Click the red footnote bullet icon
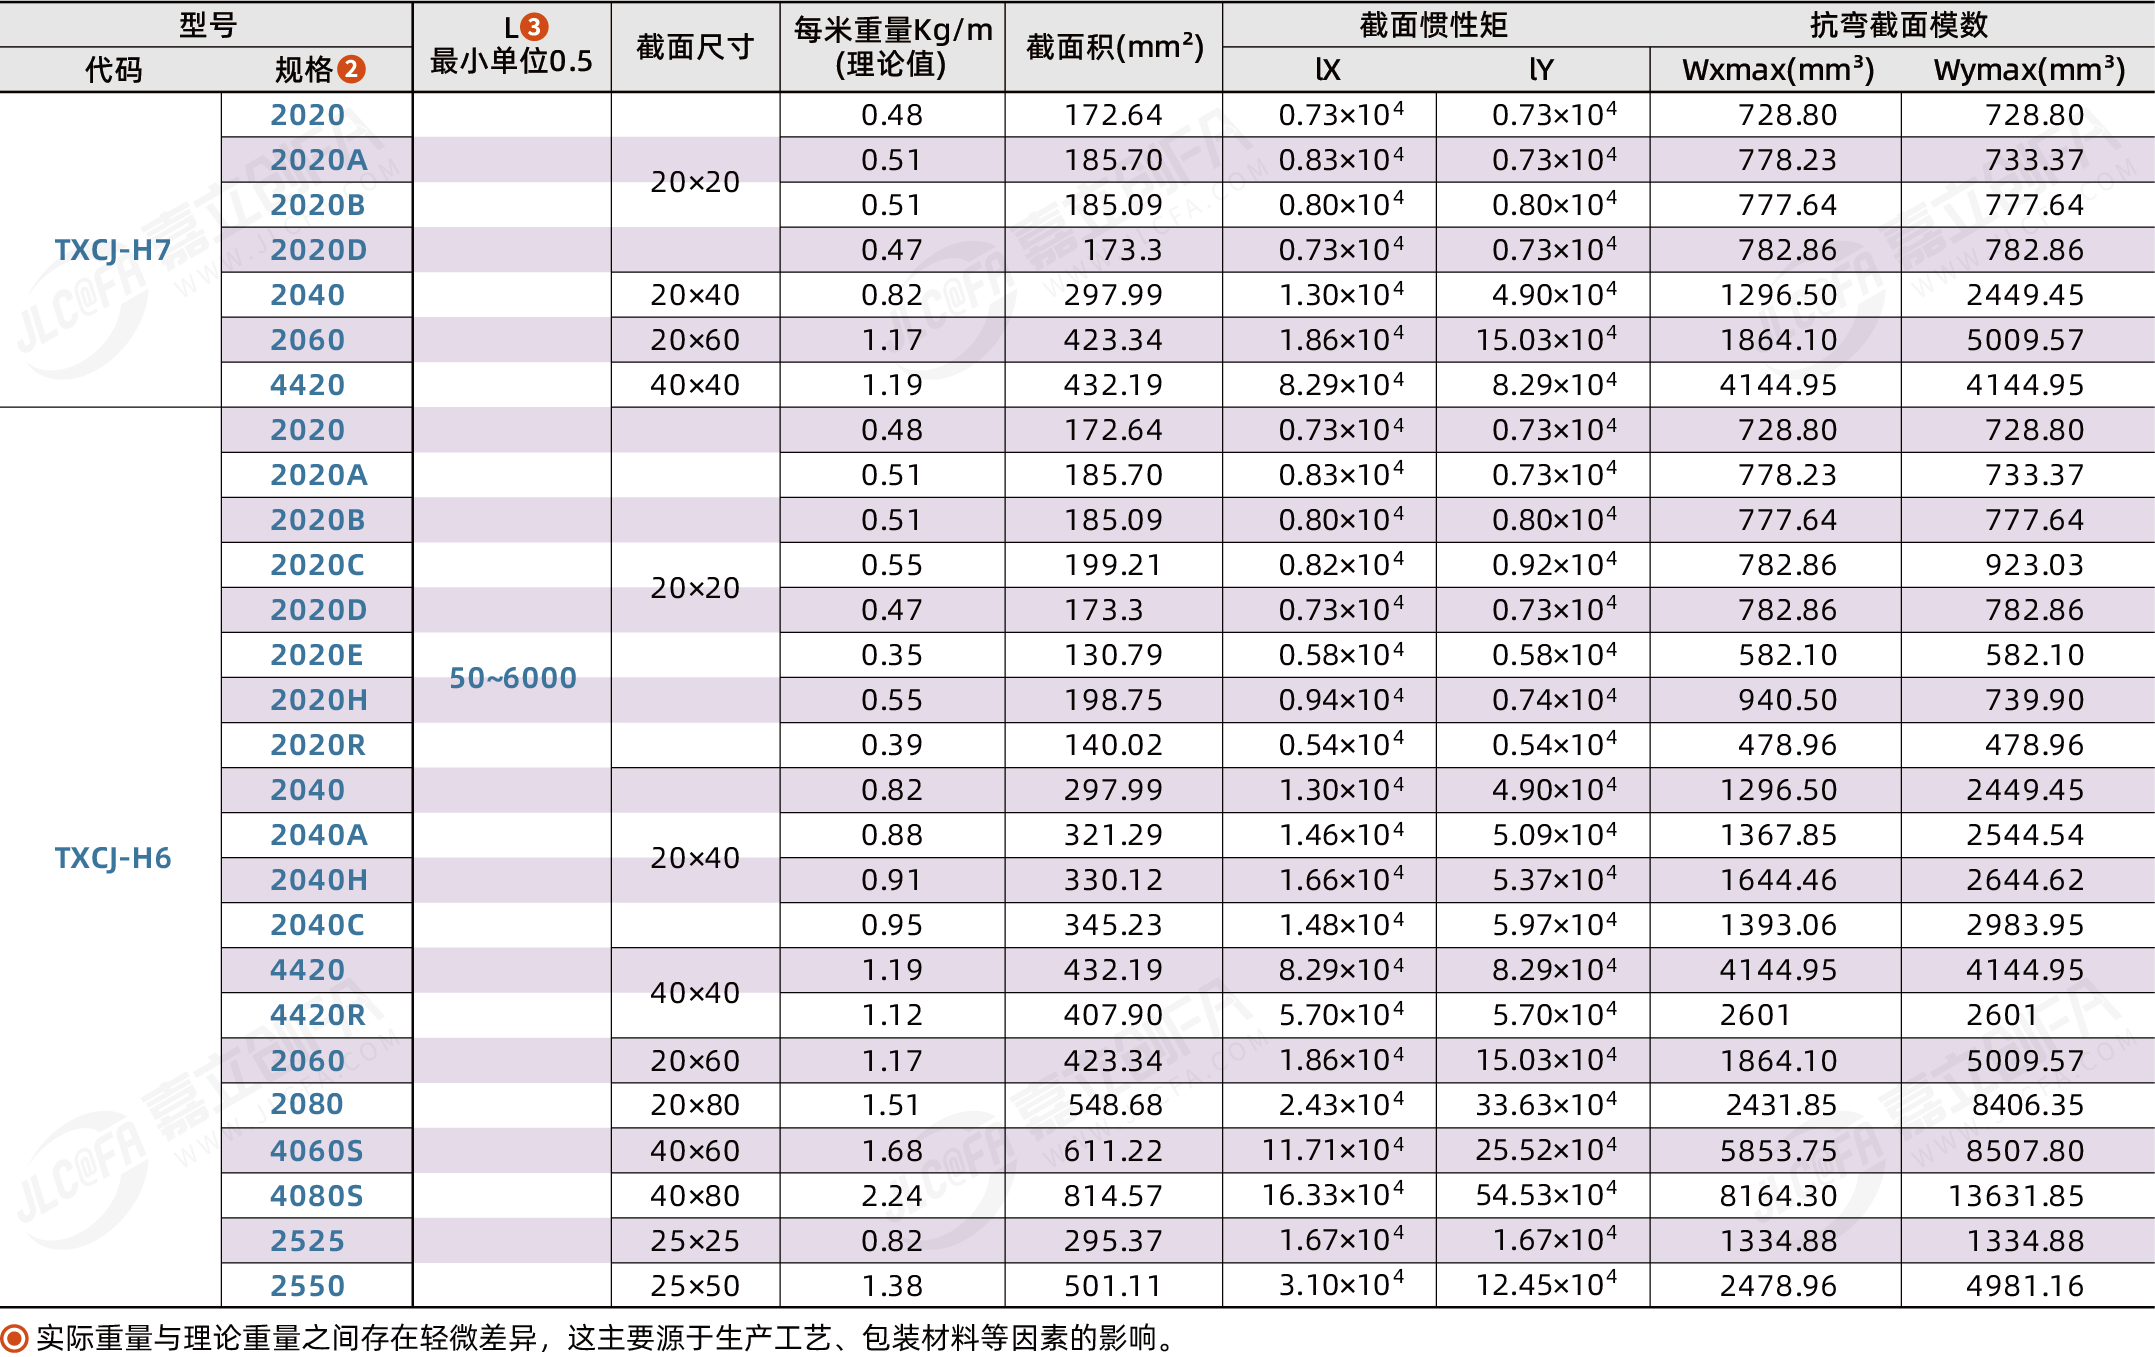Image resolution: width=2155 pixels, height=1357 pixels. 14,1337
